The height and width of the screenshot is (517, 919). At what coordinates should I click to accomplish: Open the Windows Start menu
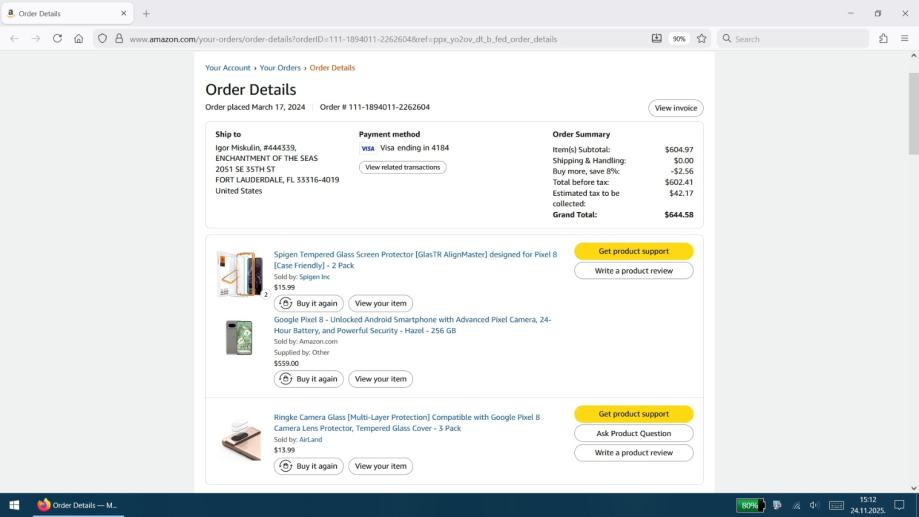click(x=14, y=505)
